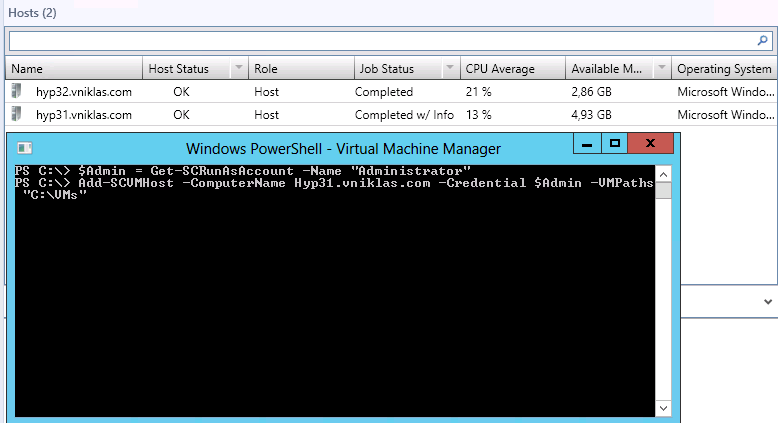778x423 pixels.
Task: Click the 13 % CPU average value
Action: pyautogui.click(x=478, y=115)
